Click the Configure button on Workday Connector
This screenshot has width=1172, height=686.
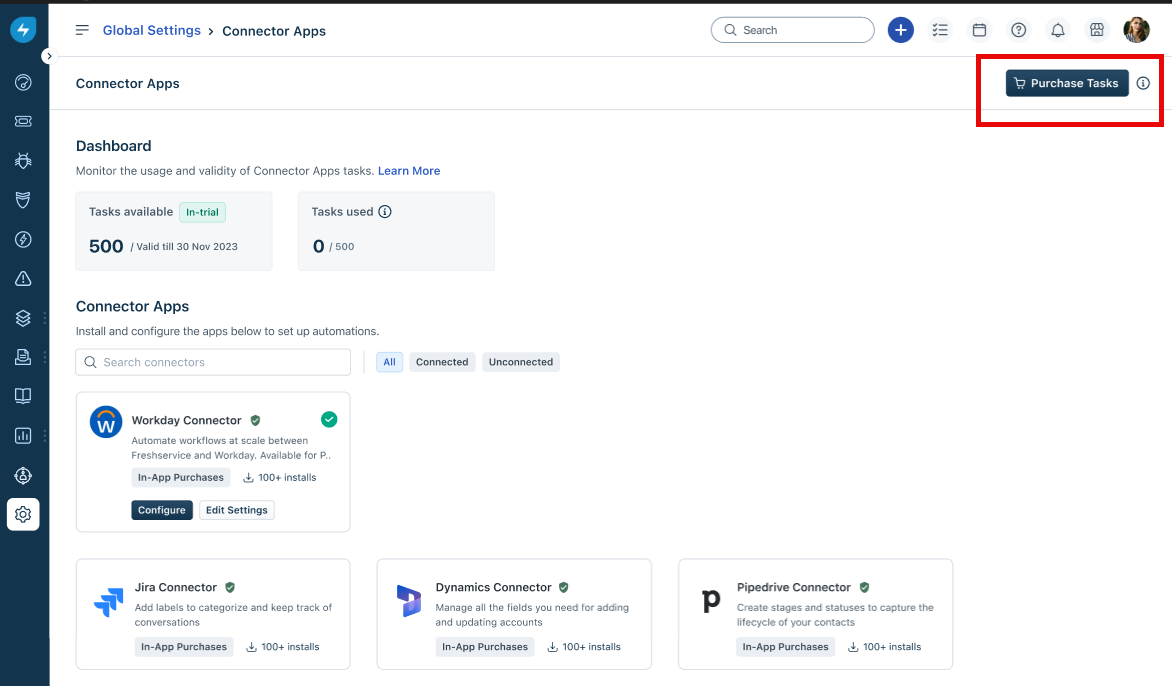coord(161,510)
